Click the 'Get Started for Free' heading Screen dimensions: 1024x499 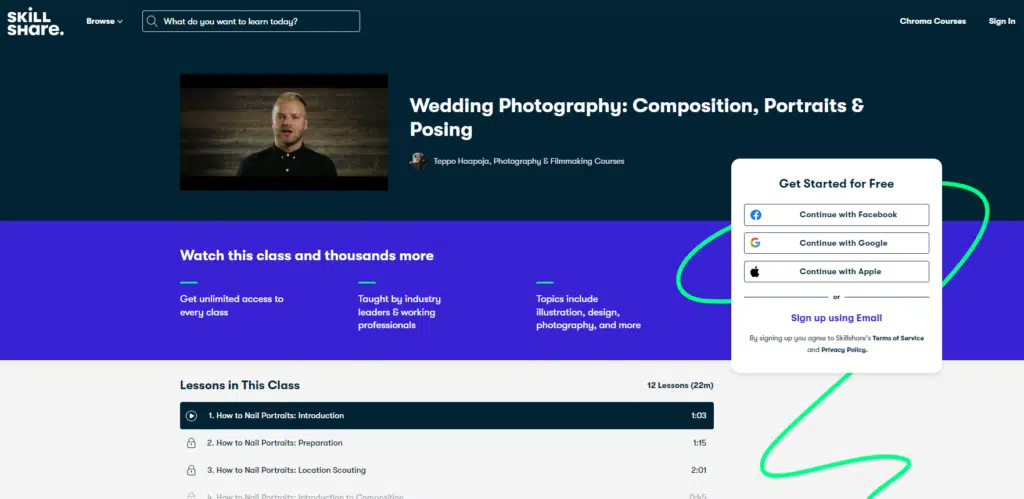[x=837, y=184]
